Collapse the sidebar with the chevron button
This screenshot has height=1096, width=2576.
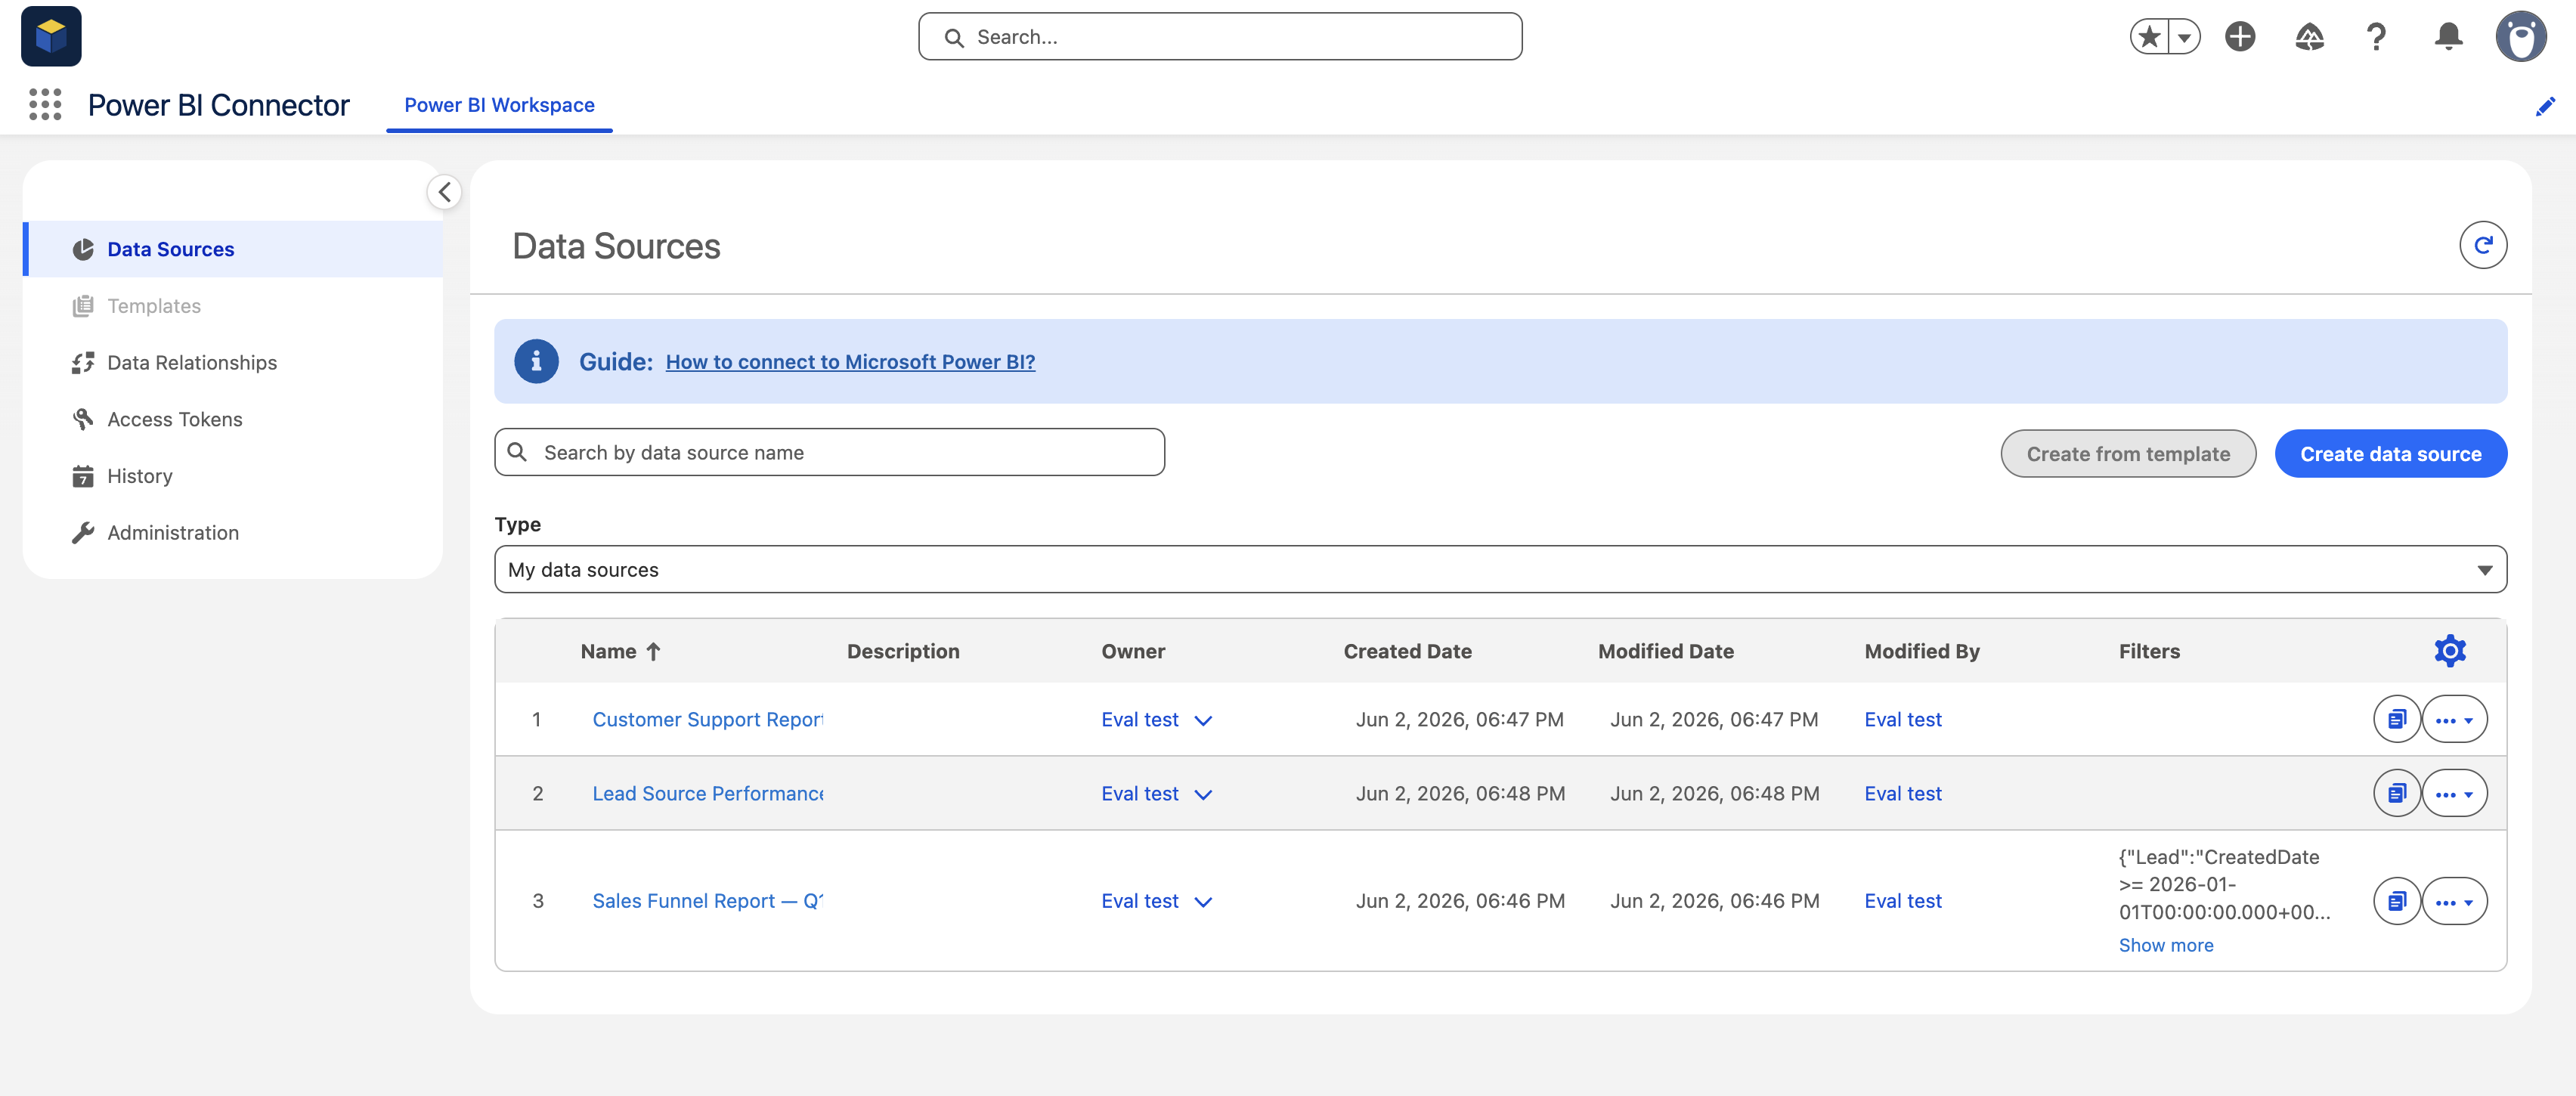click(x=444, y=192)
